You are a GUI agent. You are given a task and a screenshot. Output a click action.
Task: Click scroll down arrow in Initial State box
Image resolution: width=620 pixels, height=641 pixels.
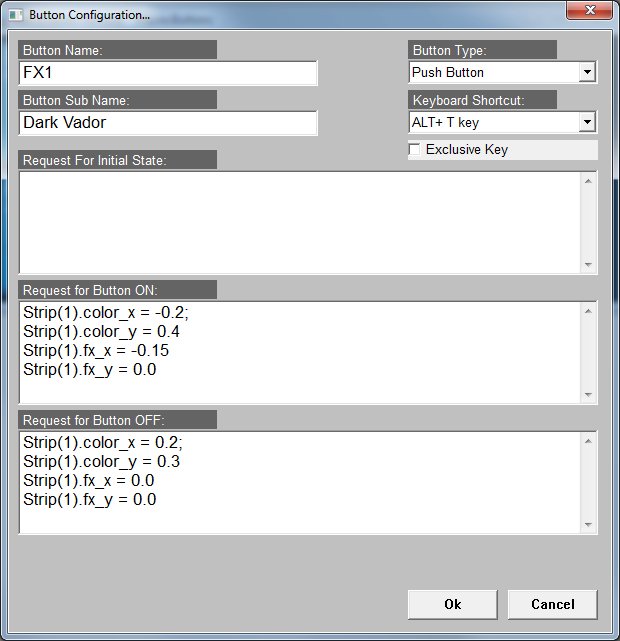click(589, 264)
